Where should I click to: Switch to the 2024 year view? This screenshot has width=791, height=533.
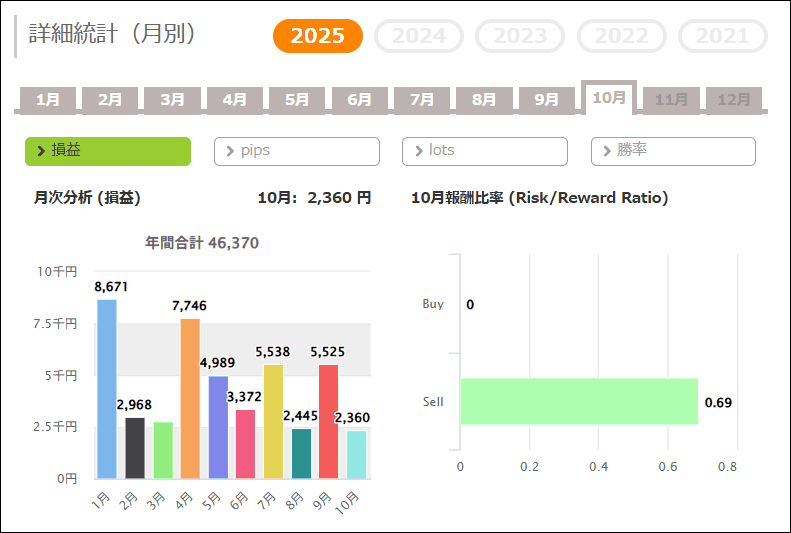click(x=418, y=37)
